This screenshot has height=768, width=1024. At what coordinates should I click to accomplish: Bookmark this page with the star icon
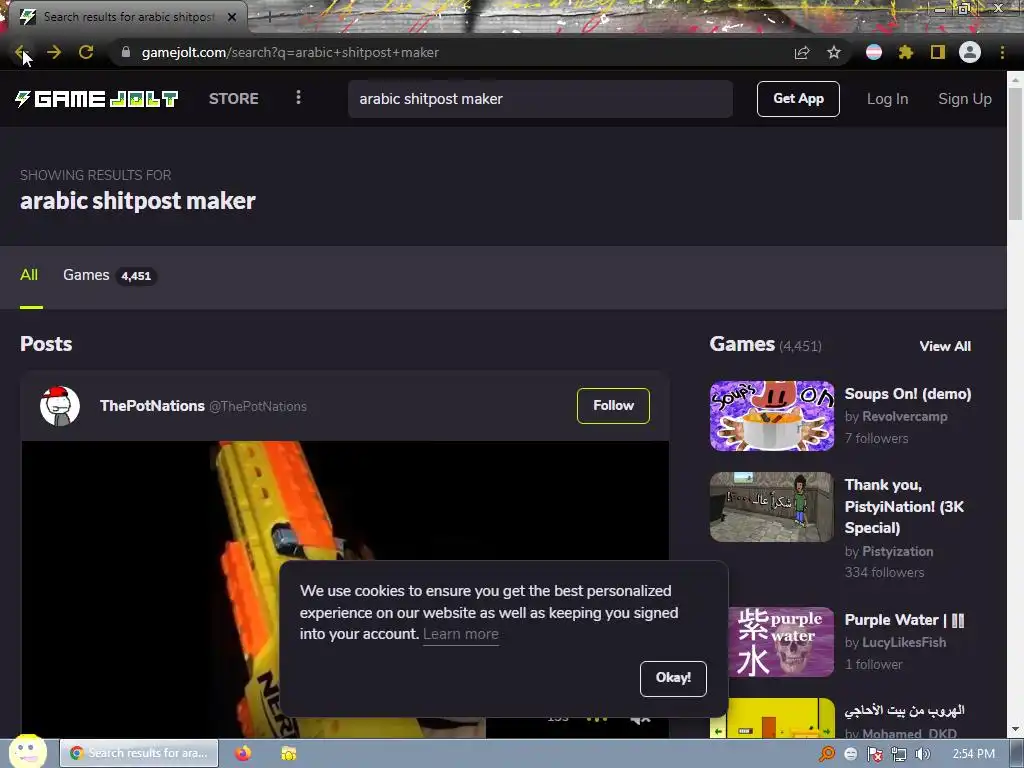point(834,52)
